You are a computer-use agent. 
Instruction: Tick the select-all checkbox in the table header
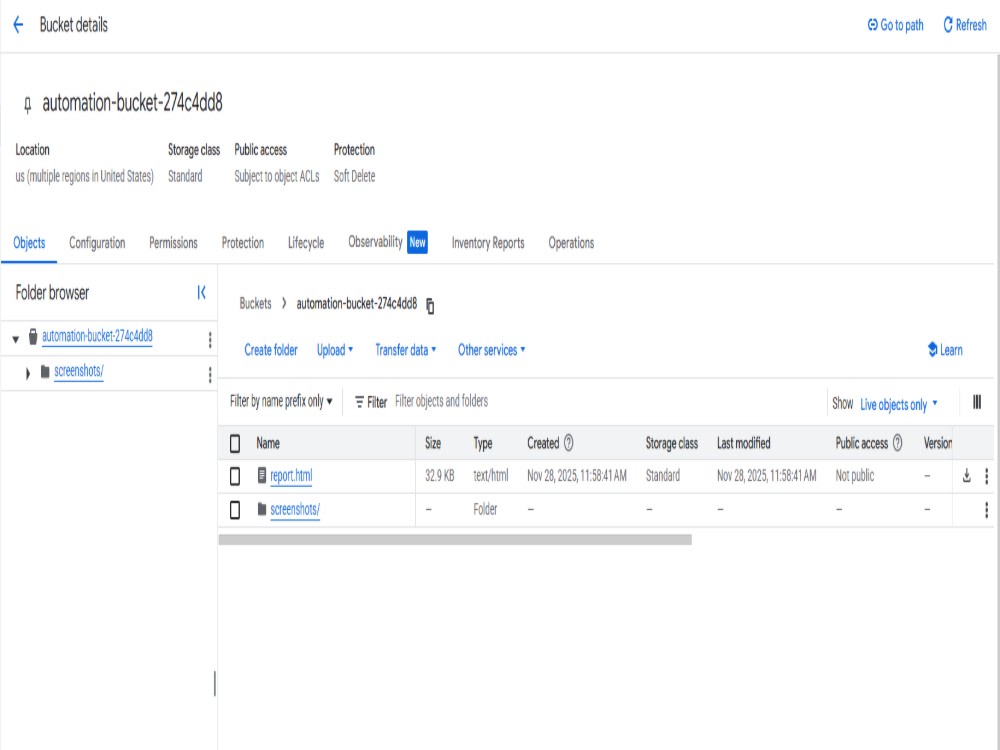coord(235,443)
